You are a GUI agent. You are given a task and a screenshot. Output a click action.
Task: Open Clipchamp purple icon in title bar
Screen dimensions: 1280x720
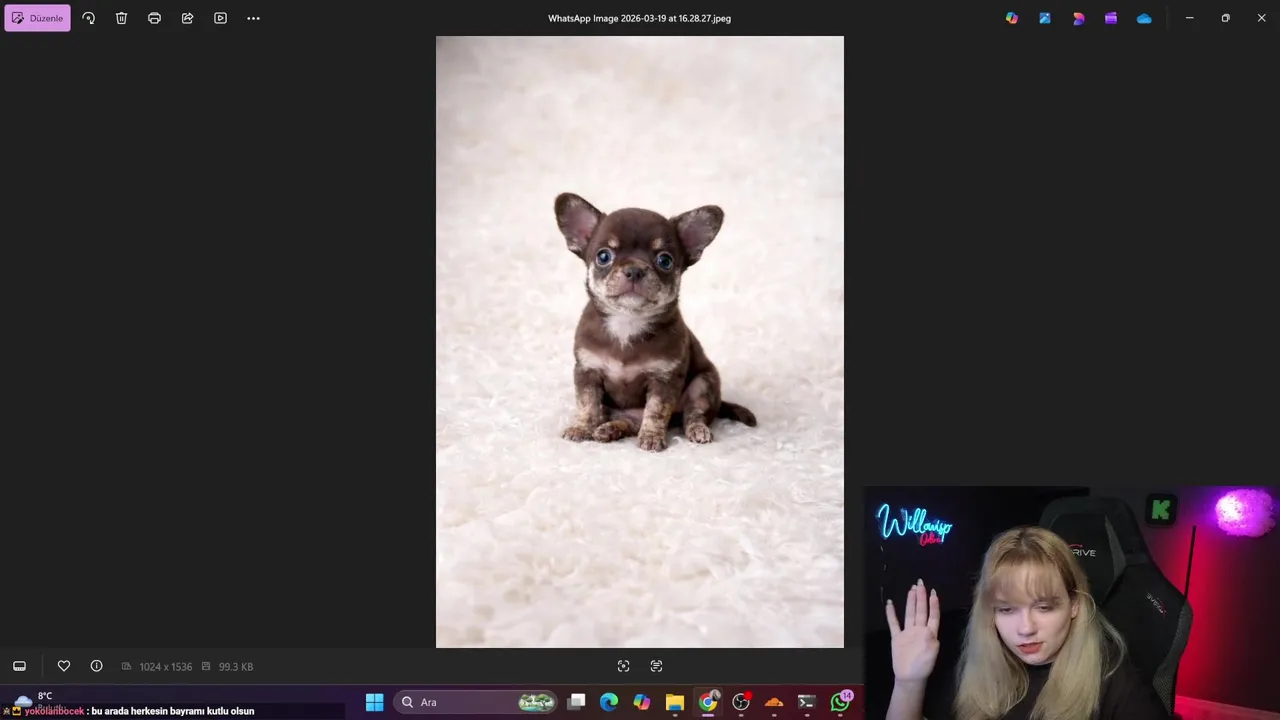coord(1111,18)
